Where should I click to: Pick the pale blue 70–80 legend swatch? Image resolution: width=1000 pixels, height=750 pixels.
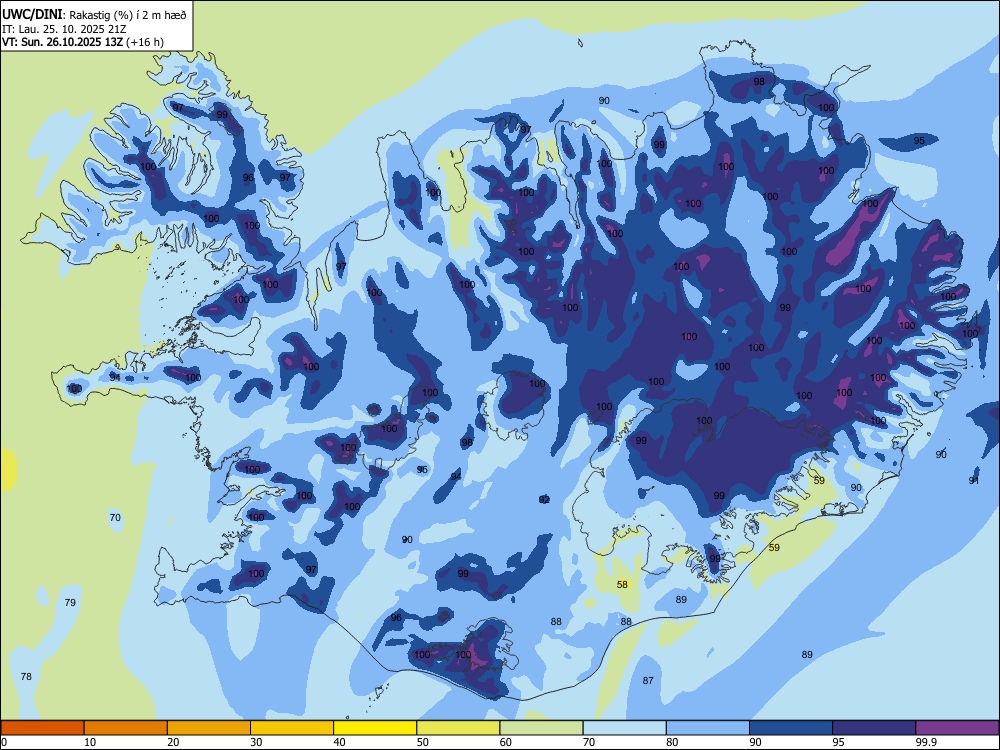coord(624,728)
